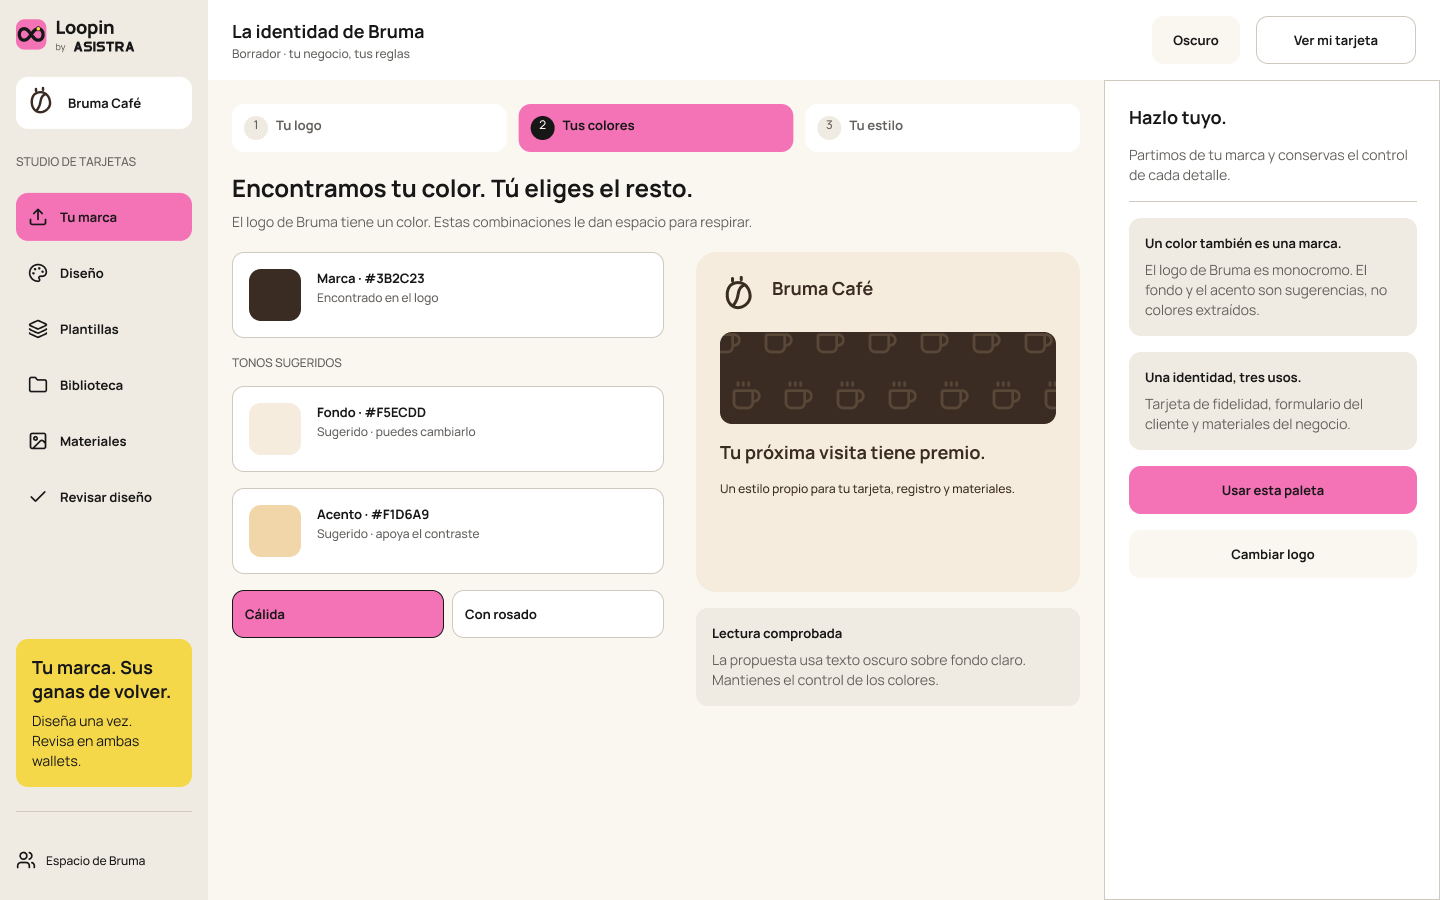Screen dimensions: 1440x900
Task: Click the heading Tu próxima visita tiene premio
Action: pos(852,453)
